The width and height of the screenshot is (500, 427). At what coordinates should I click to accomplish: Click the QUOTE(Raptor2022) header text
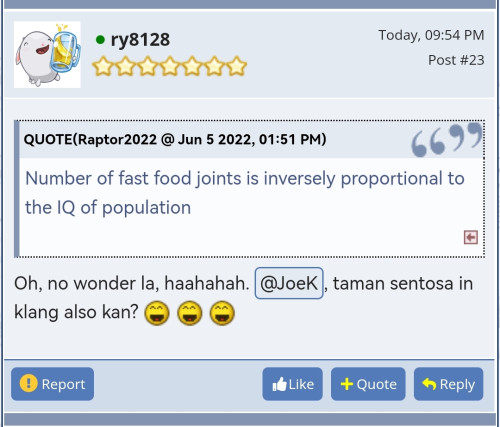pos(175,139)
